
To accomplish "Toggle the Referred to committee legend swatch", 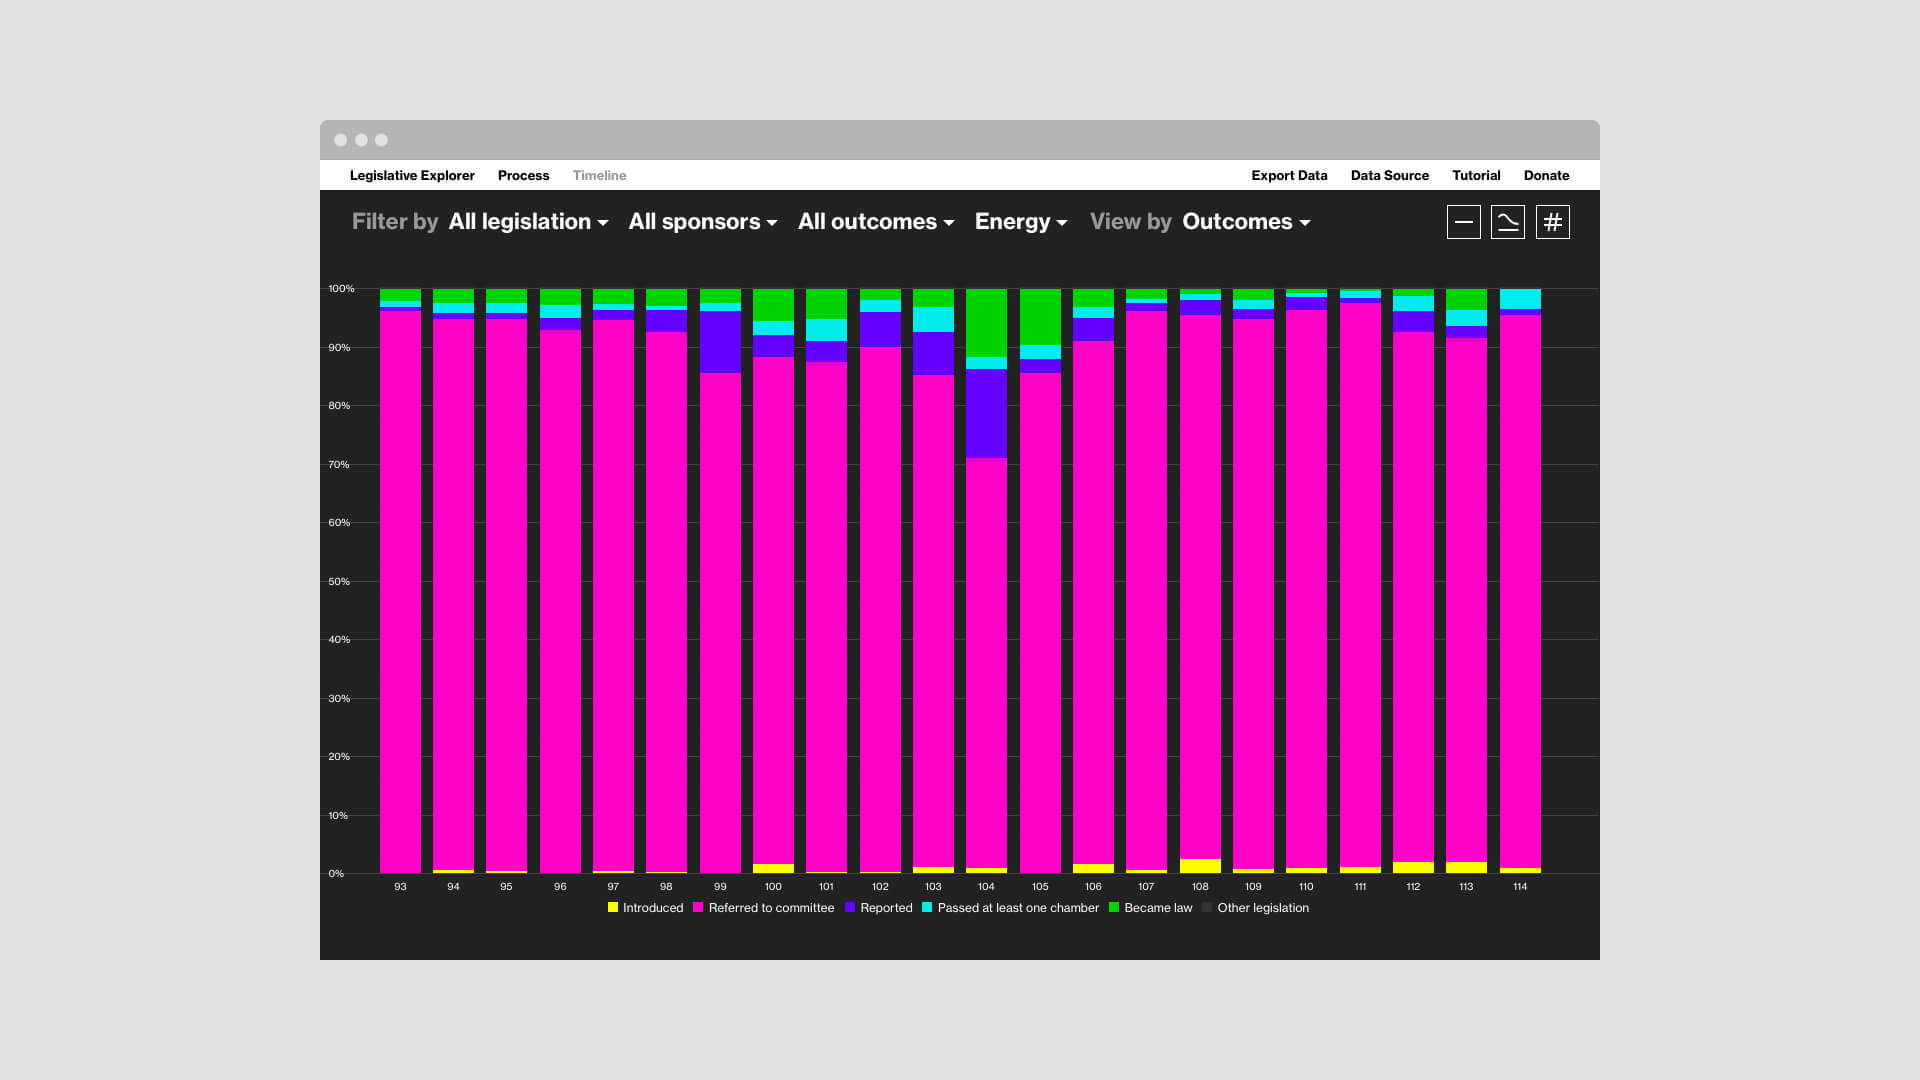I will [698, 908].
